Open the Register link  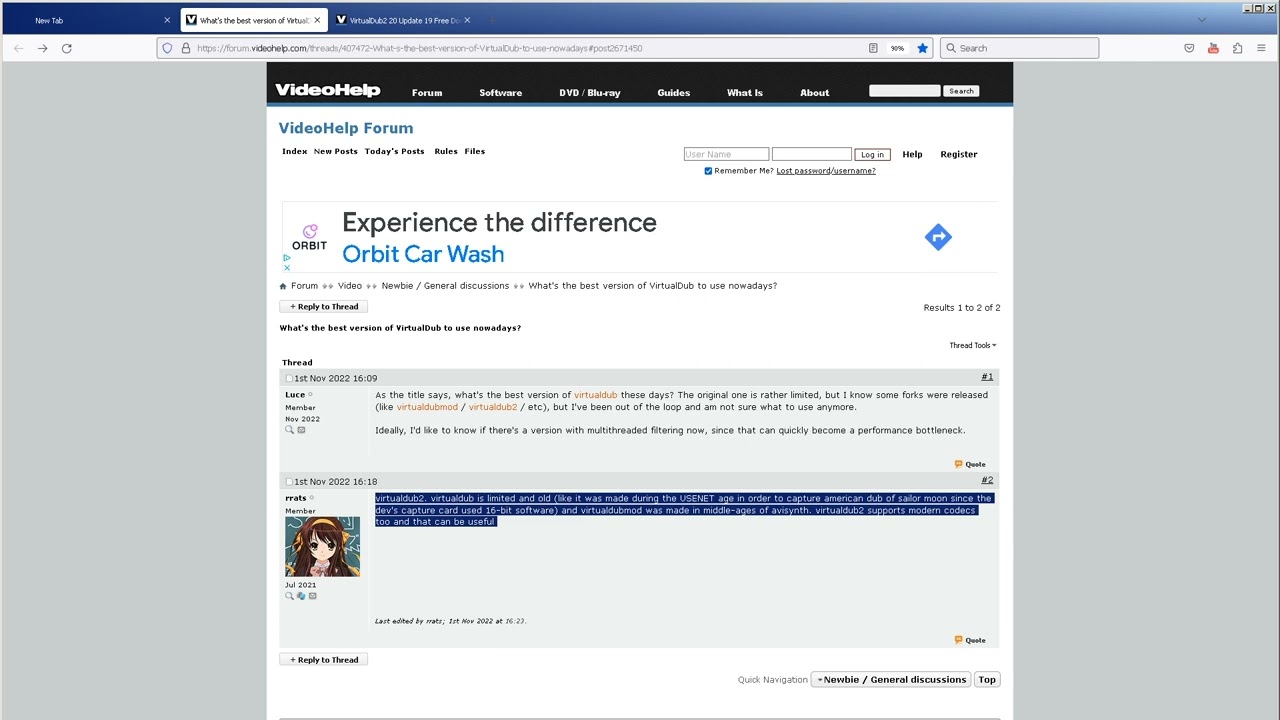[958, 155]
